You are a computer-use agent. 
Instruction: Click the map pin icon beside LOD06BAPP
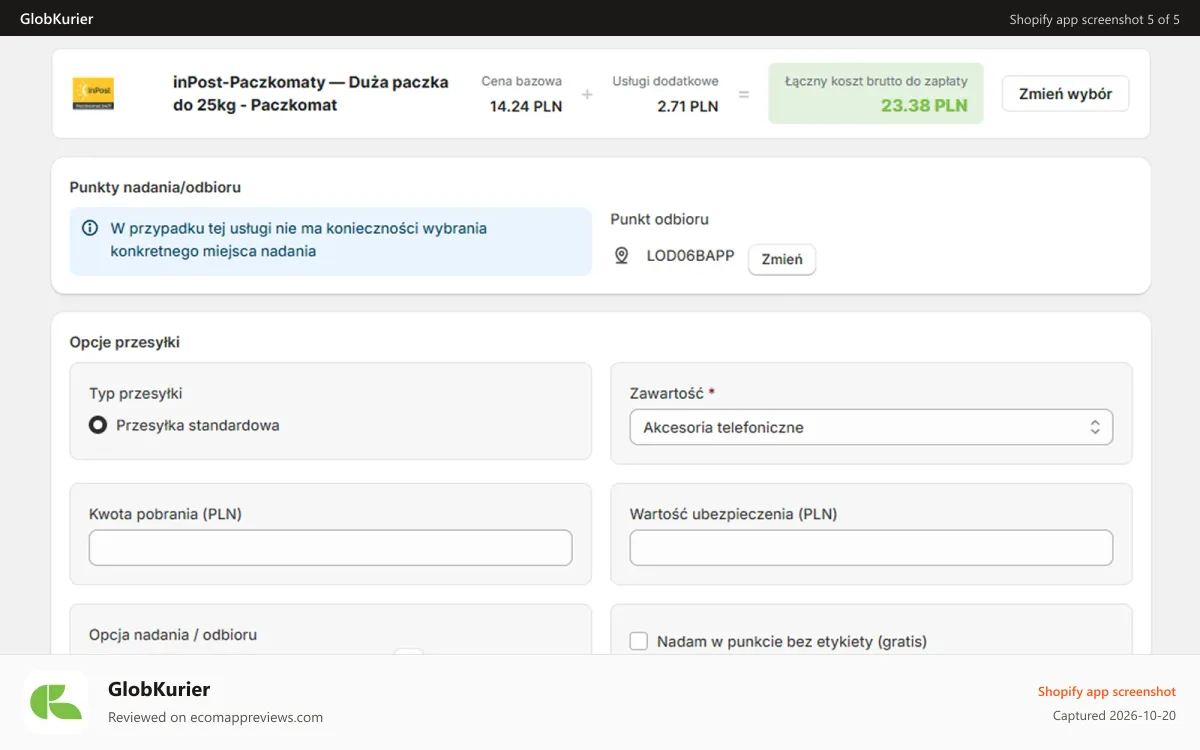point(621,256)
